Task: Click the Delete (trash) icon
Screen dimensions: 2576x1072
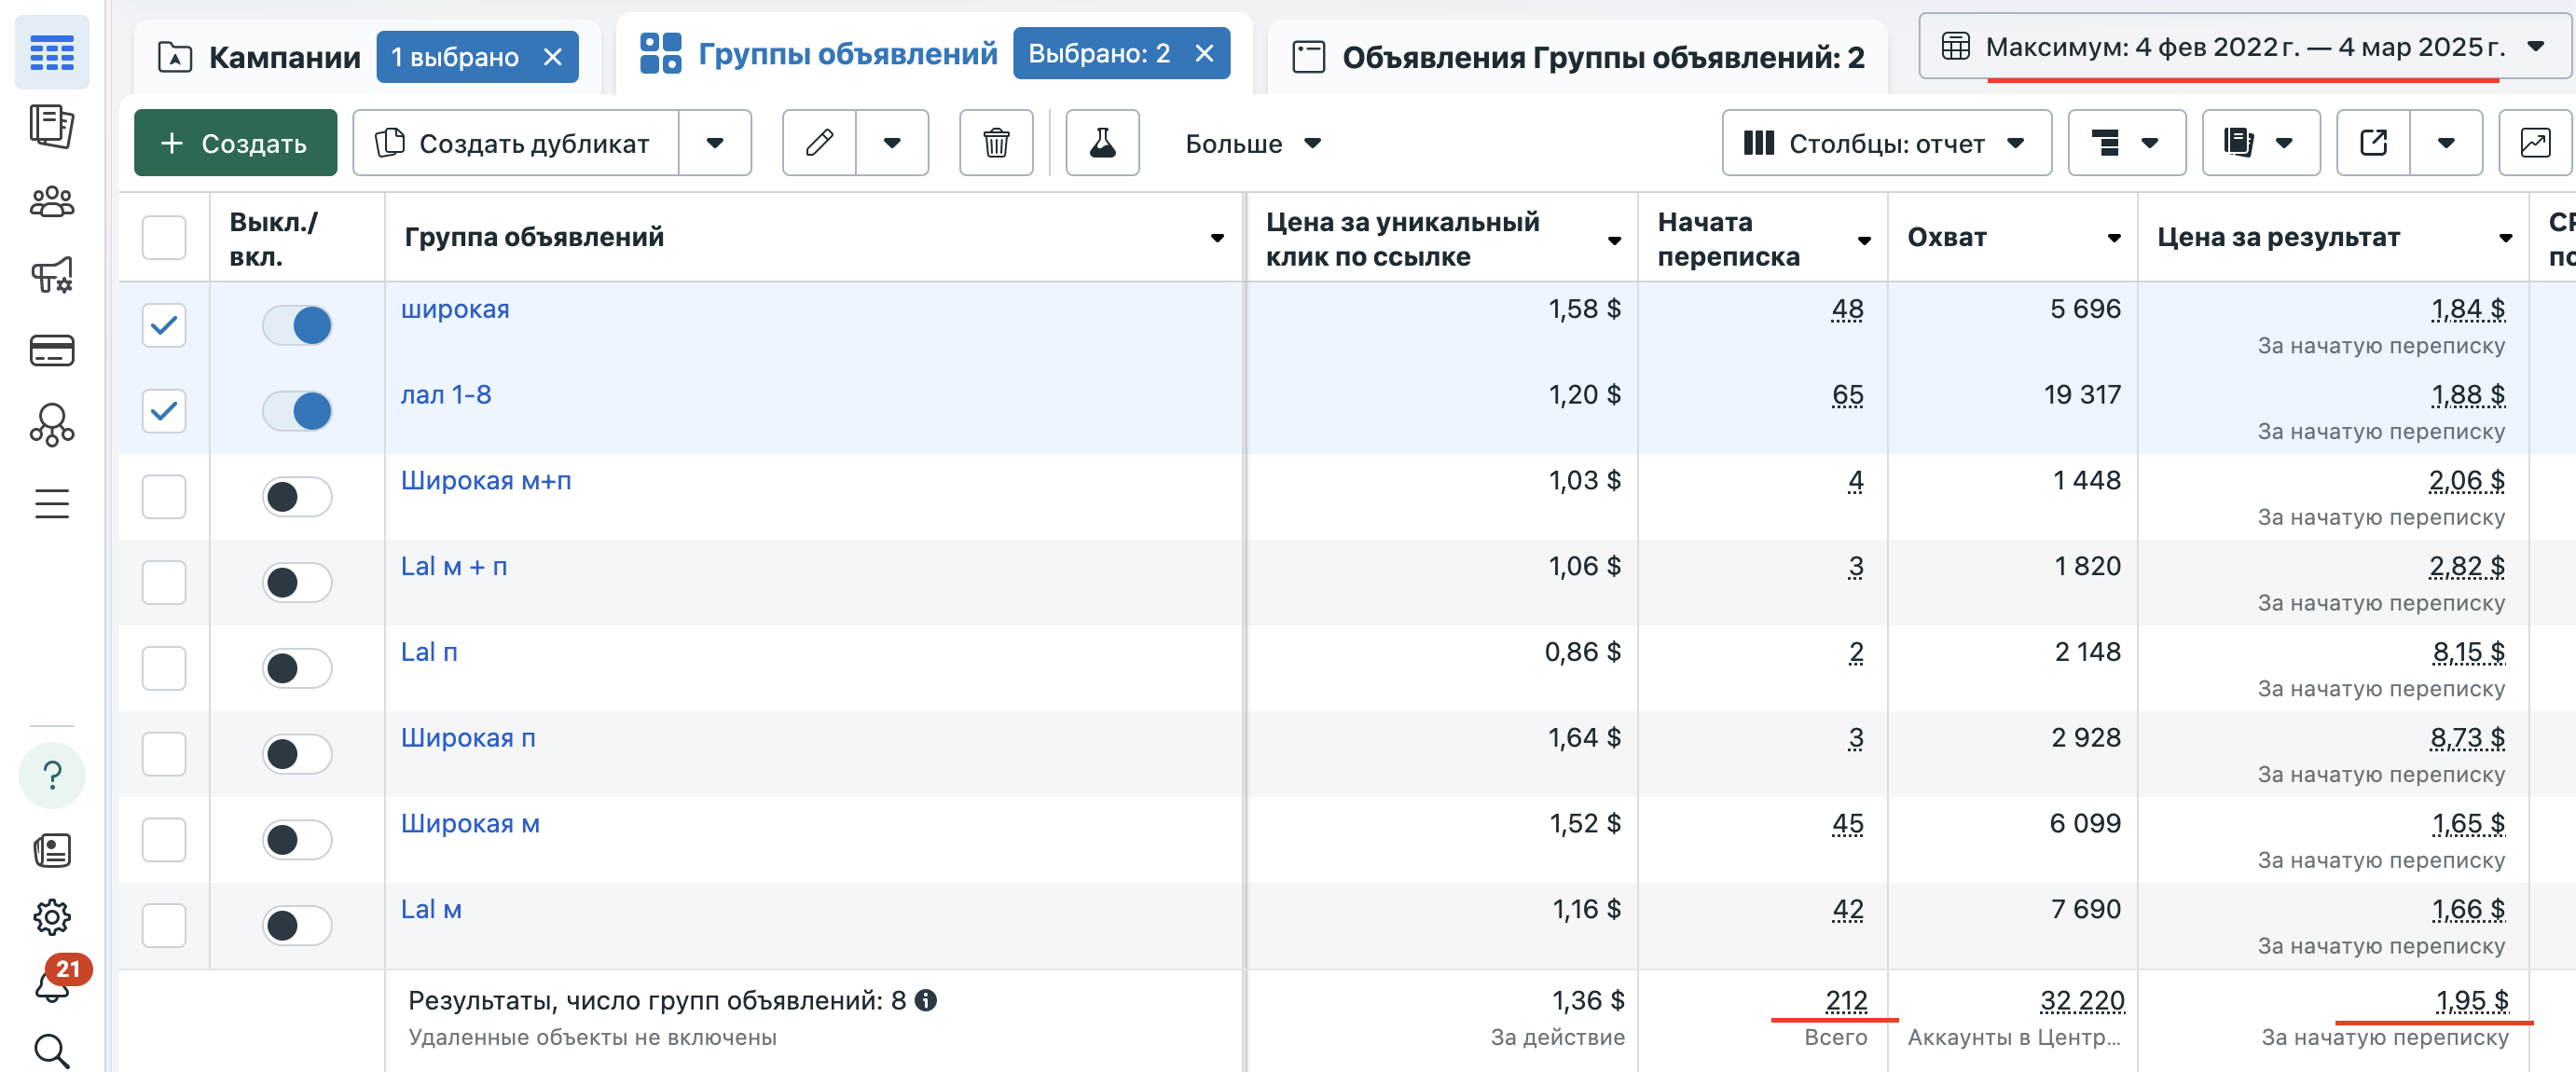Action: (996, 143)
